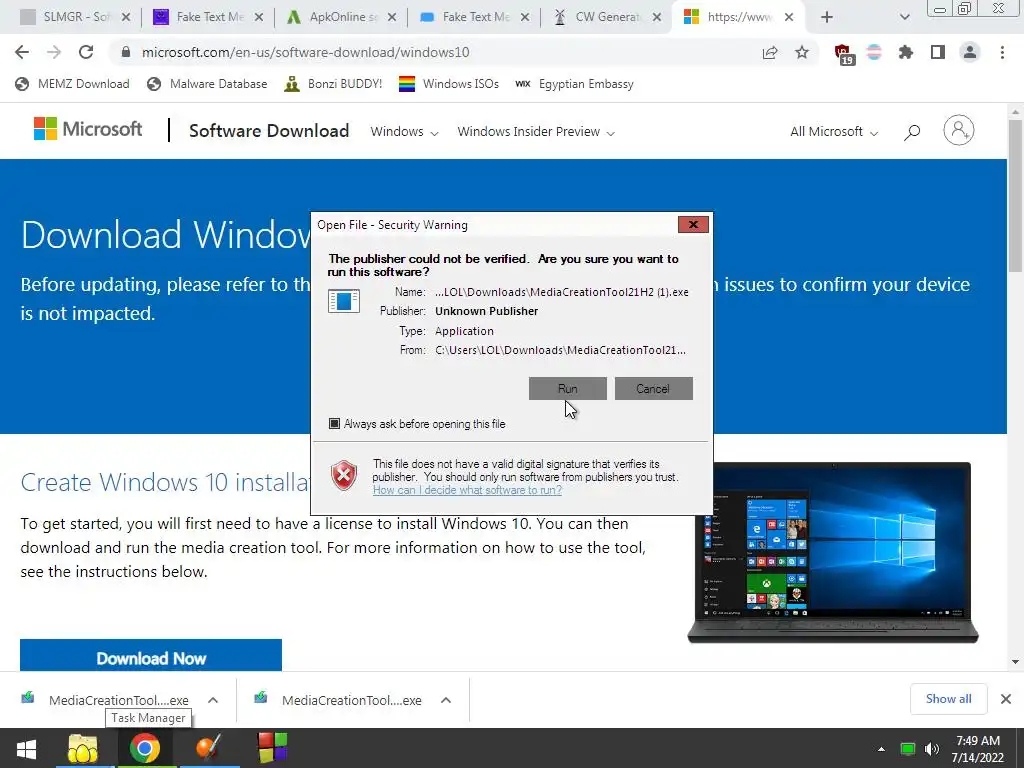Open the Windows Start menu

click(x=26, y=748)
